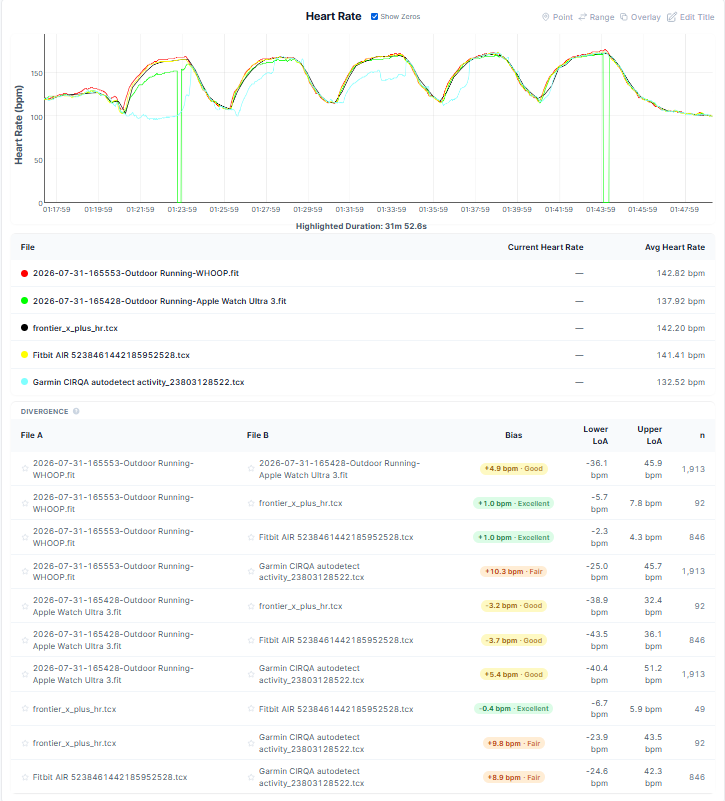Star File B Fitbit AIR in -0.4 bpm row
This screenshot has width=725, height=801.
coord(251,709)
